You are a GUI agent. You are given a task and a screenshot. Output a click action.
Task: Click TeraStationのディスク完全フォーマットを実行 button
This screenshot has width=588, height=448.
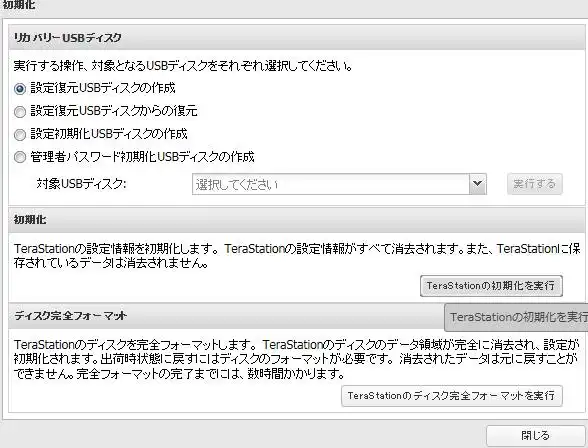pos(452,396)
